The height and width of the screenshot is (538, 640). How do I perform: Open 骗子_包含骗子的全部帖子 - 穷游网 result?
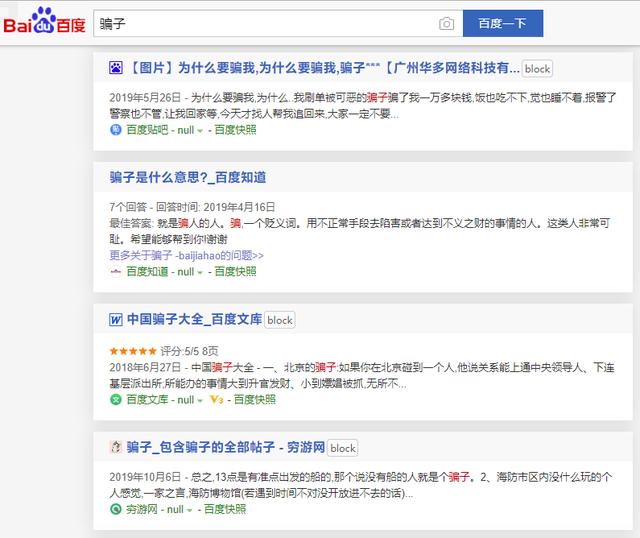[226, 447]
